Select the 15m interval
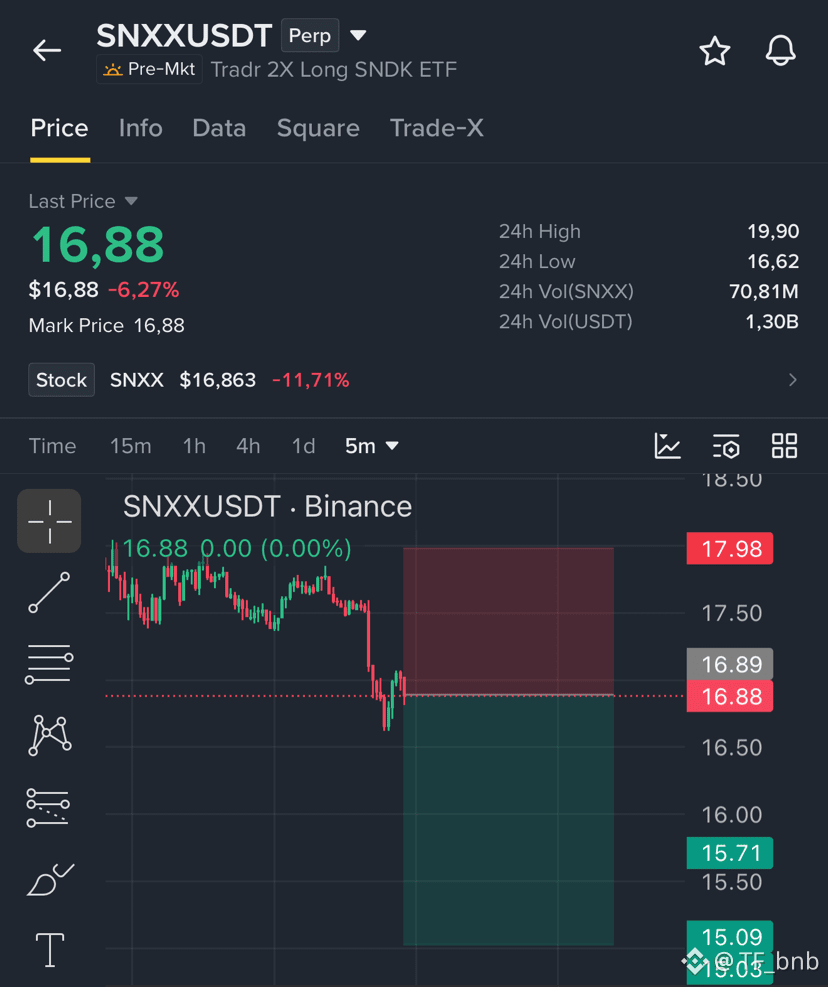 pyautogui.click(x=130, y=446)
